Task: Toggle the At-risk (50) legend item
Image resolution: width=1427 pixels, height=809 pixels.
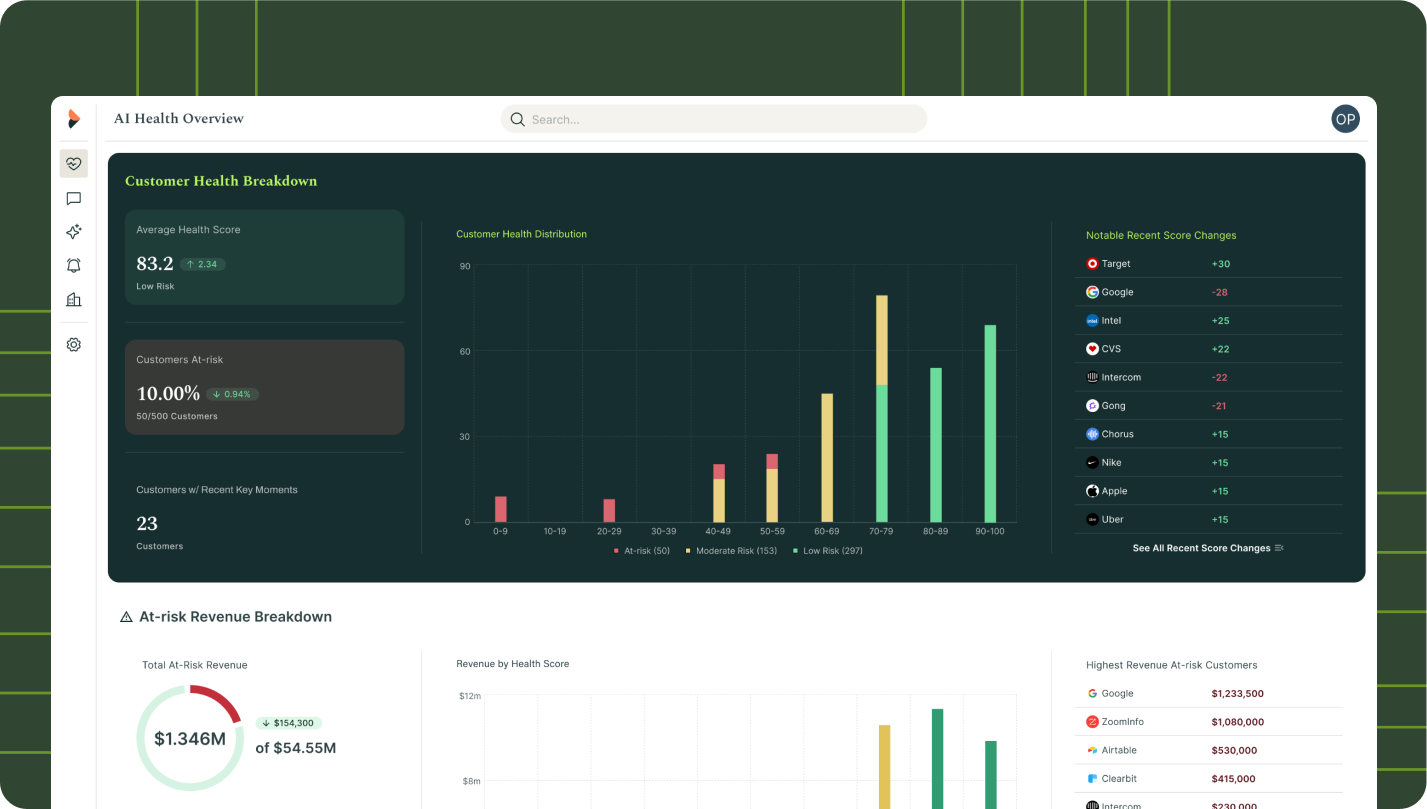Action: tap(641, 551)
